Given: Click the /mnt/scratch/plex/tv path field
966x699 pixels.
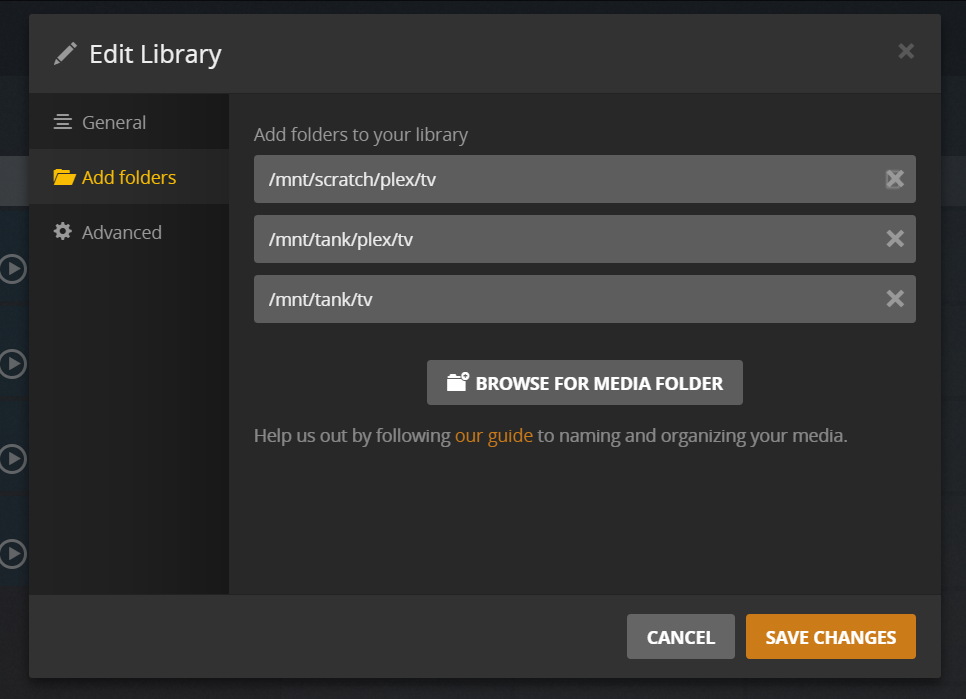Looking at the screenshot, I should (560, 179).
